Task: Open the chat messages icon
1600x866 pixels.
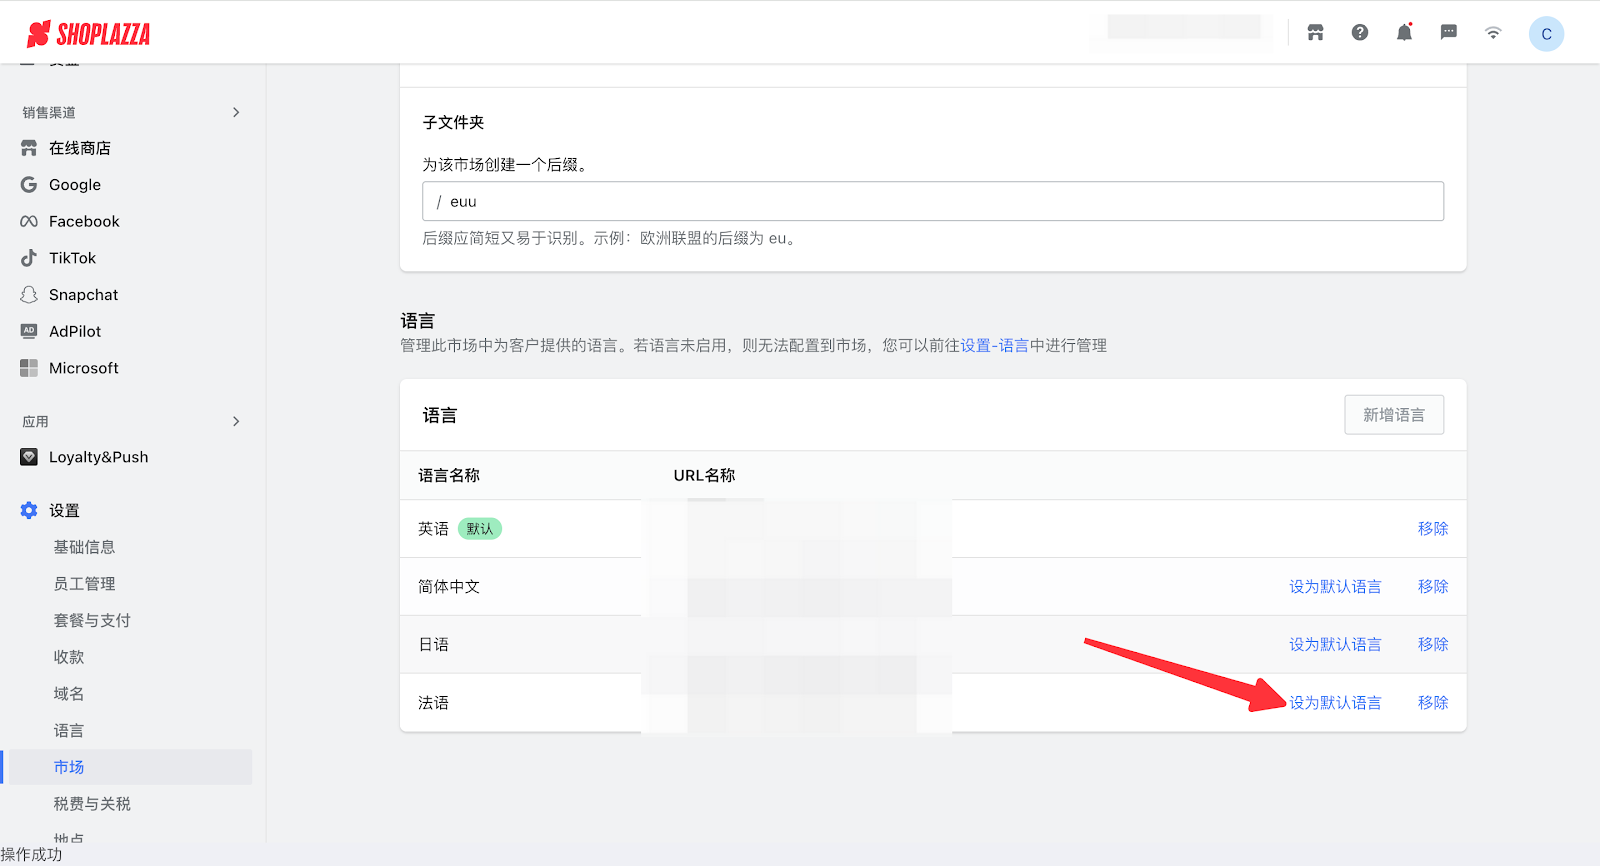Action: [x=1448, y=33]
